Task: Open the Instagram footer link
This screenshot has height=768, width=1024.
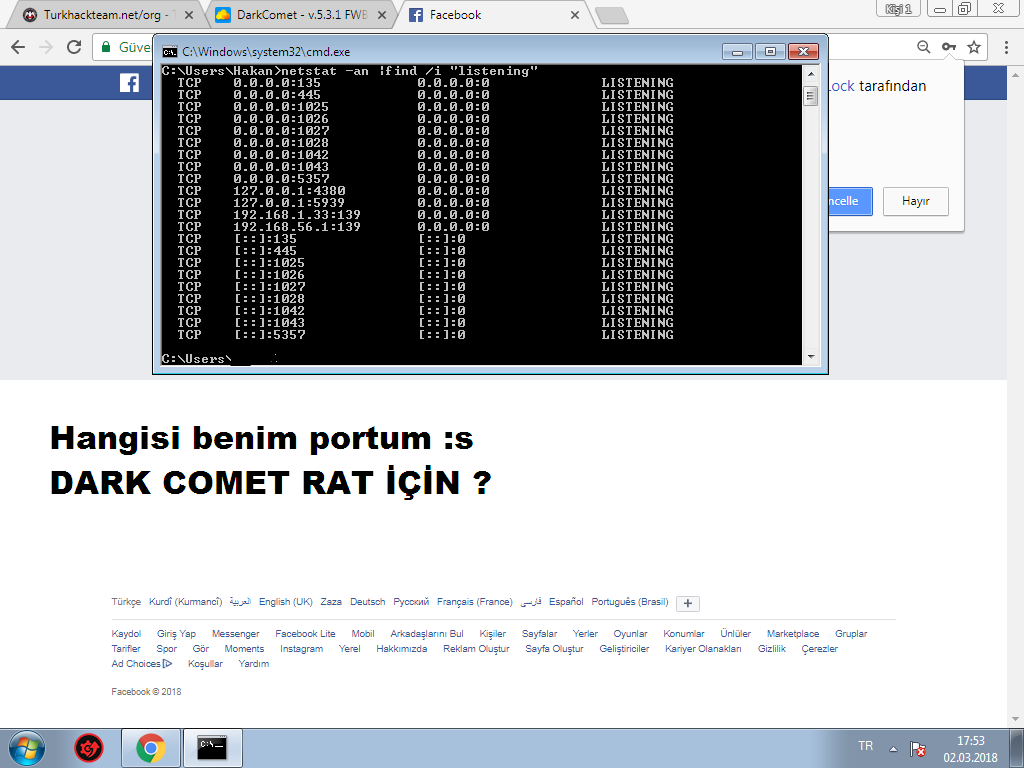Action: (x=302, y=649)
